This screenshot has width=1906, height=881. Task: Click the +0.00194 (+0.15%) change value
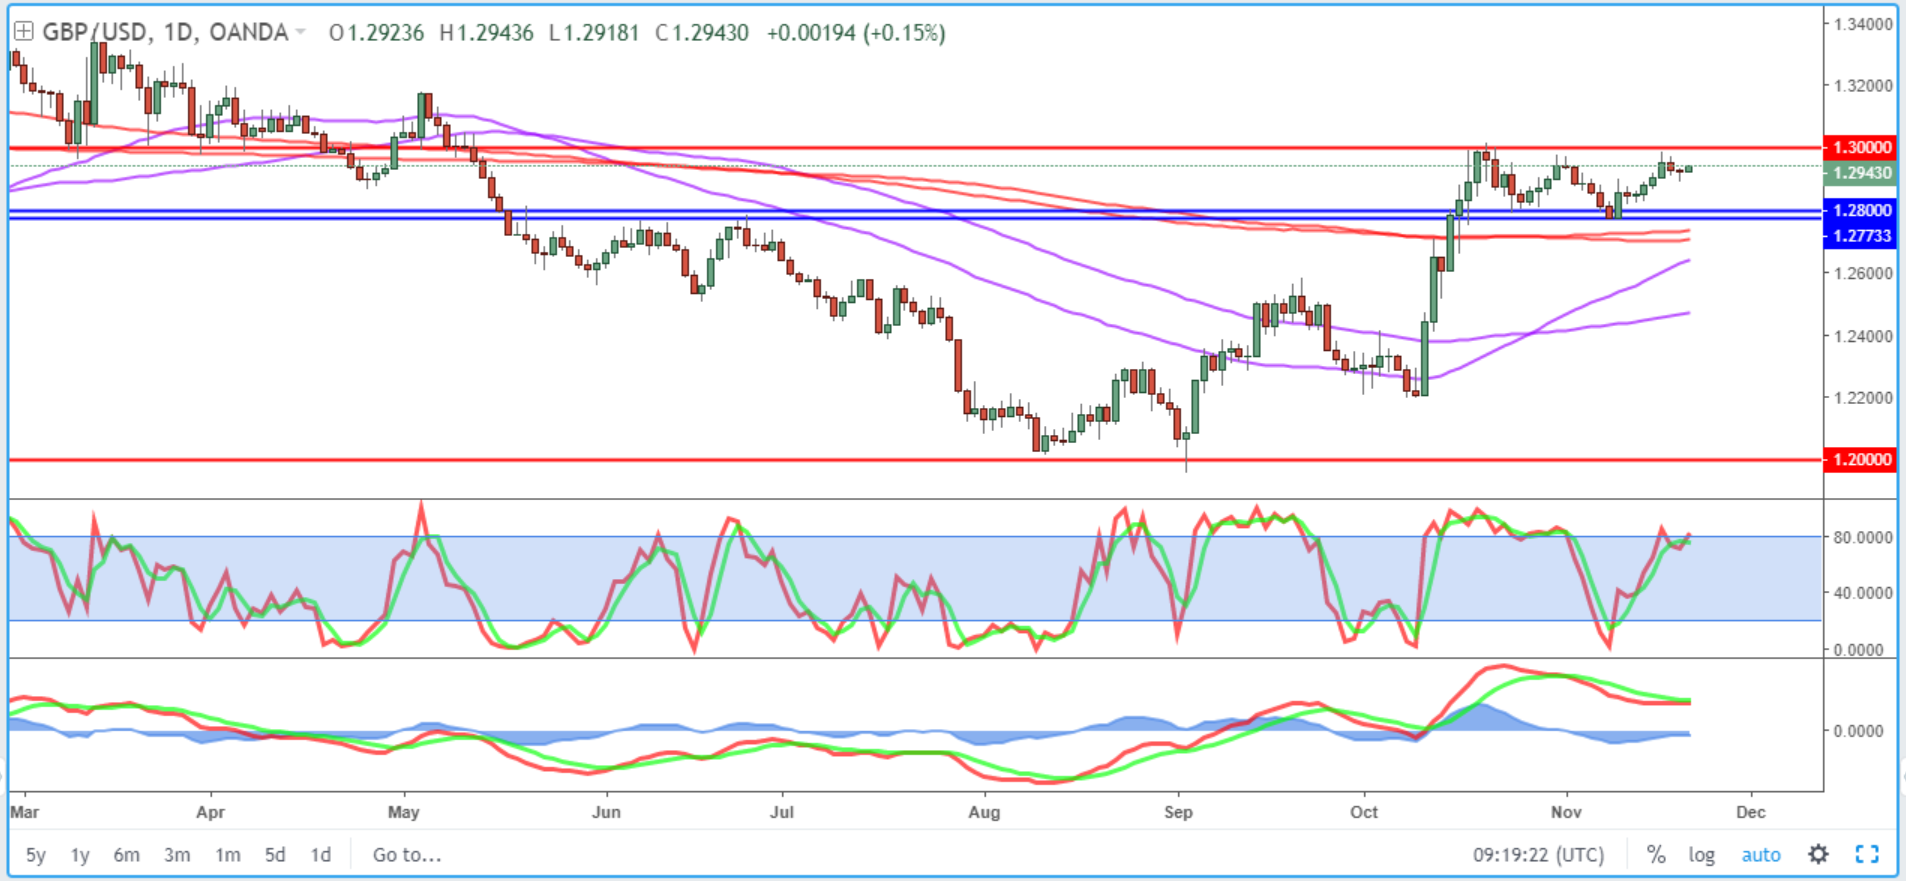tap(856, 33)
